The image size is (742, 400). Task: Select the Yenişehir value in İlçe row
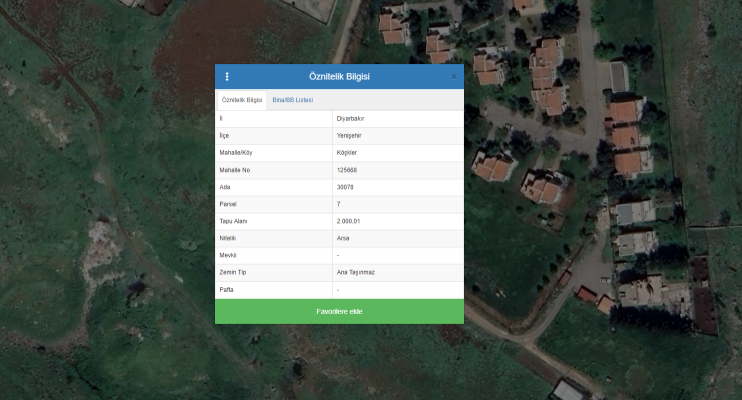(350, 135)
